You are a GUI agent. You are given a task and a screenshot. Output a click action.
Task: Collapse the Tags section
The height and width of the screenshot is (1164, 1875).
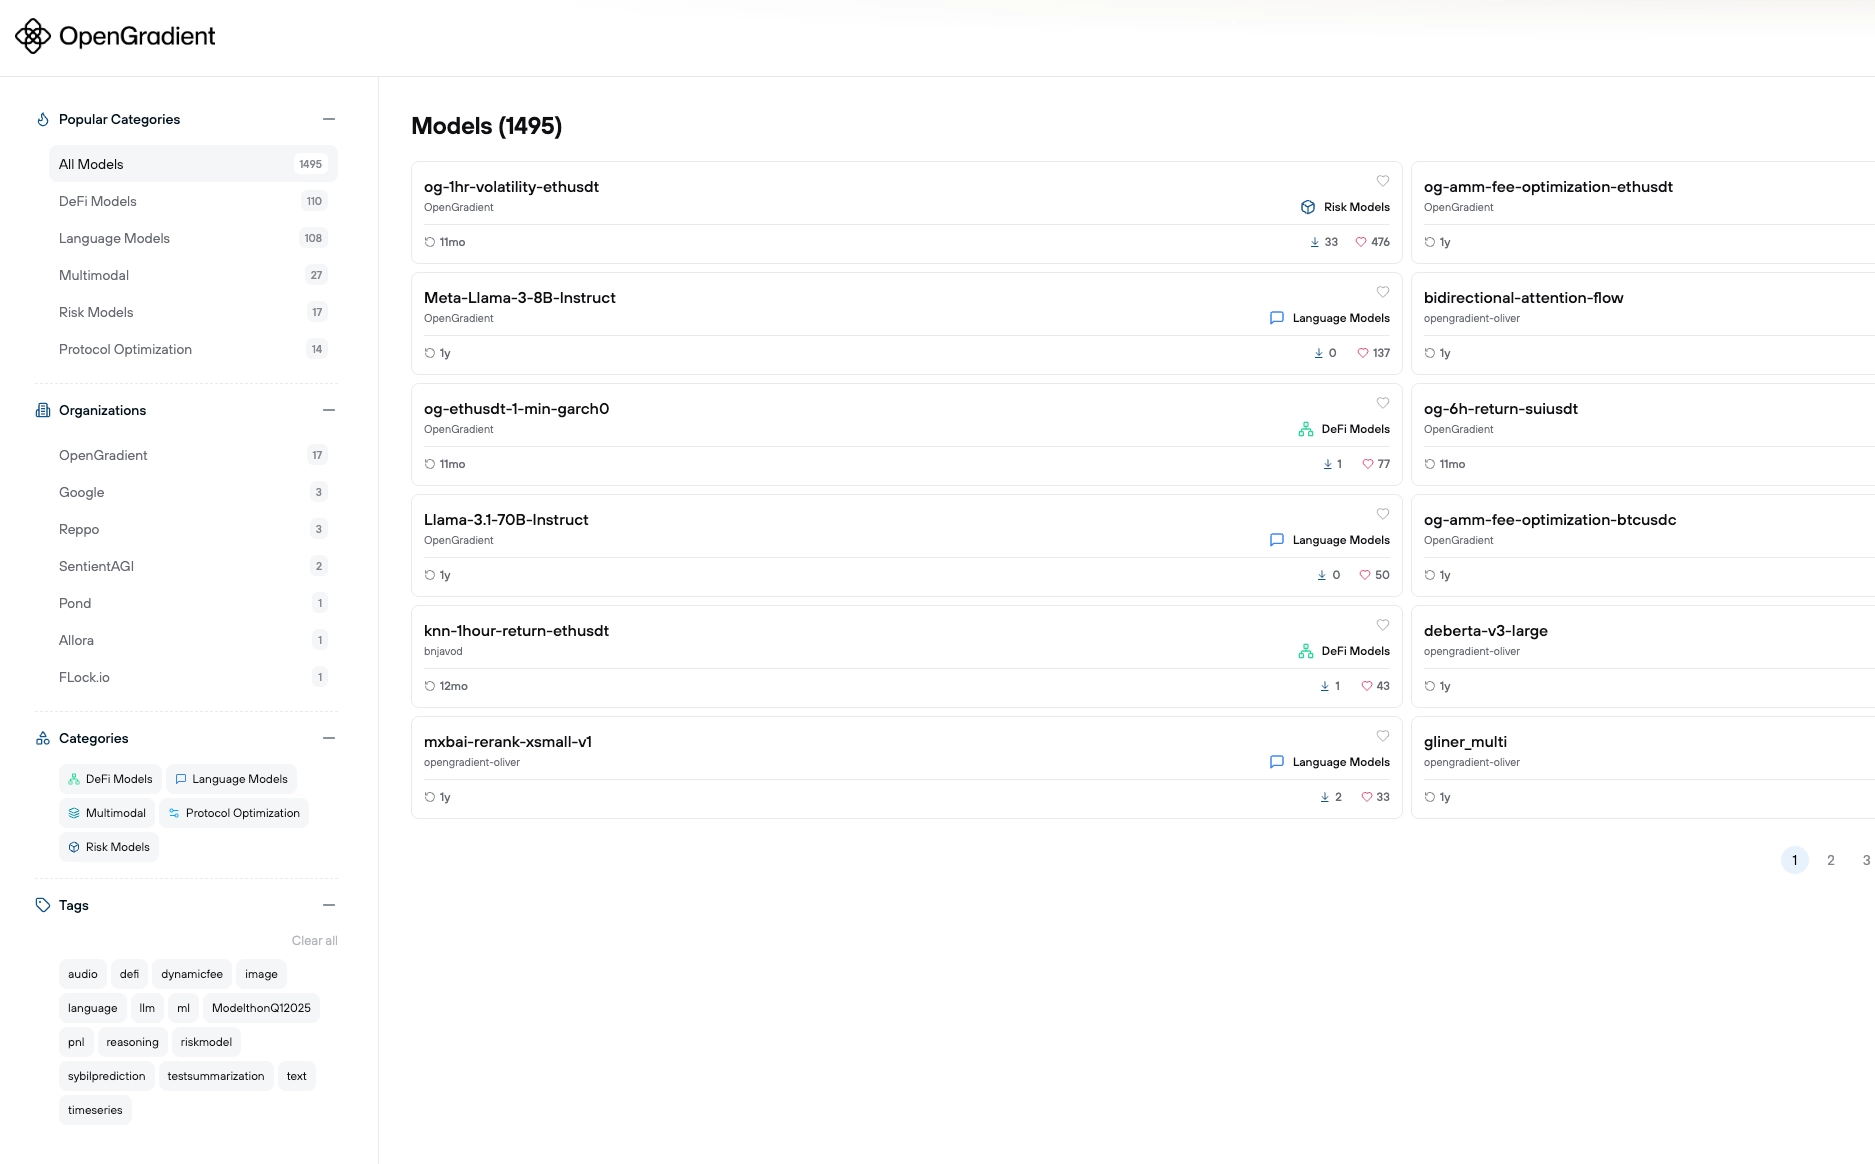coord(329,905)
